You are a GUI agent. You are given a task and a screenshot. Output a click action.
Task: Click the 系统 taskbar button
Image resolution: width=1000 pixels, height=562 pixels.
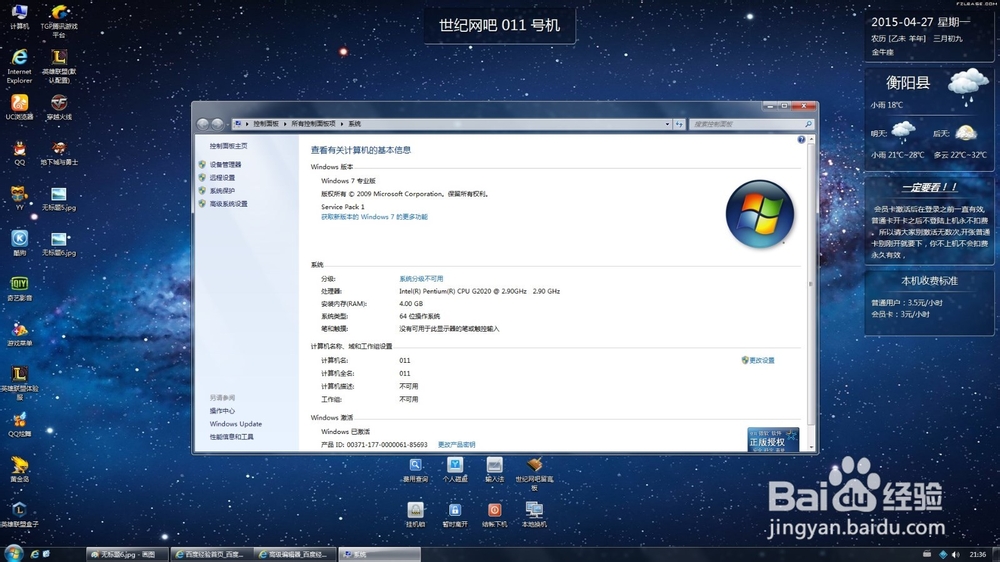click(379, 554)
